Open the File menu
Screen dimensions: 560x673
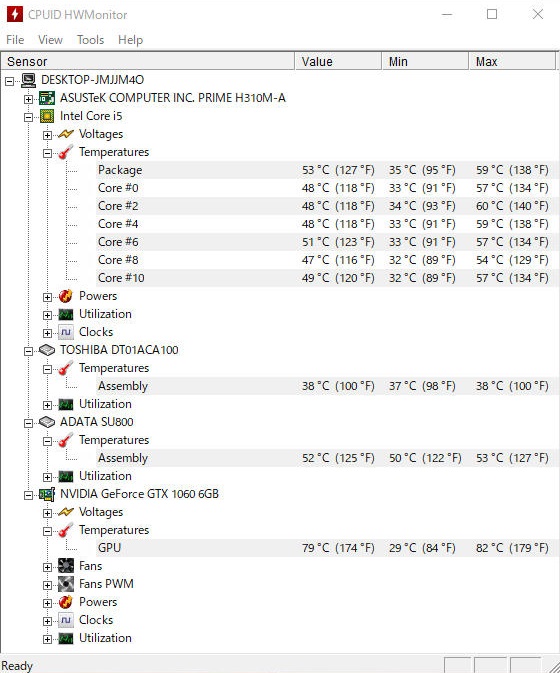(15, 40)
